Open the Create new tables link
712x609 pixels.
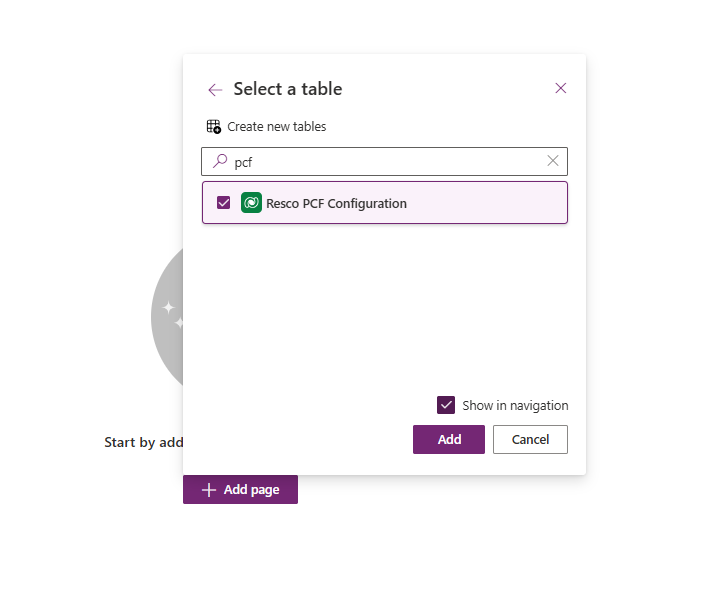[x=276, y=127]
